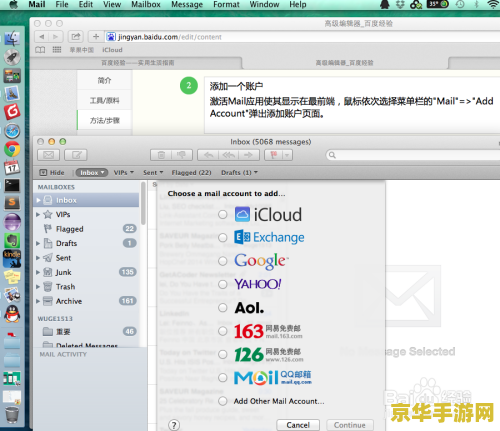Open Finder from the Dock

tap(12, 39)
